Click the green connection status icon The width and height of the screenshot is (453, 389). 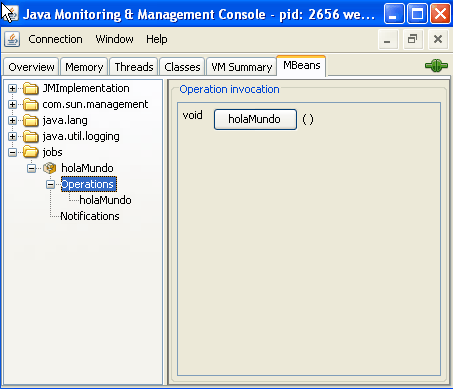pyautogui.click(x=436, y=65)
